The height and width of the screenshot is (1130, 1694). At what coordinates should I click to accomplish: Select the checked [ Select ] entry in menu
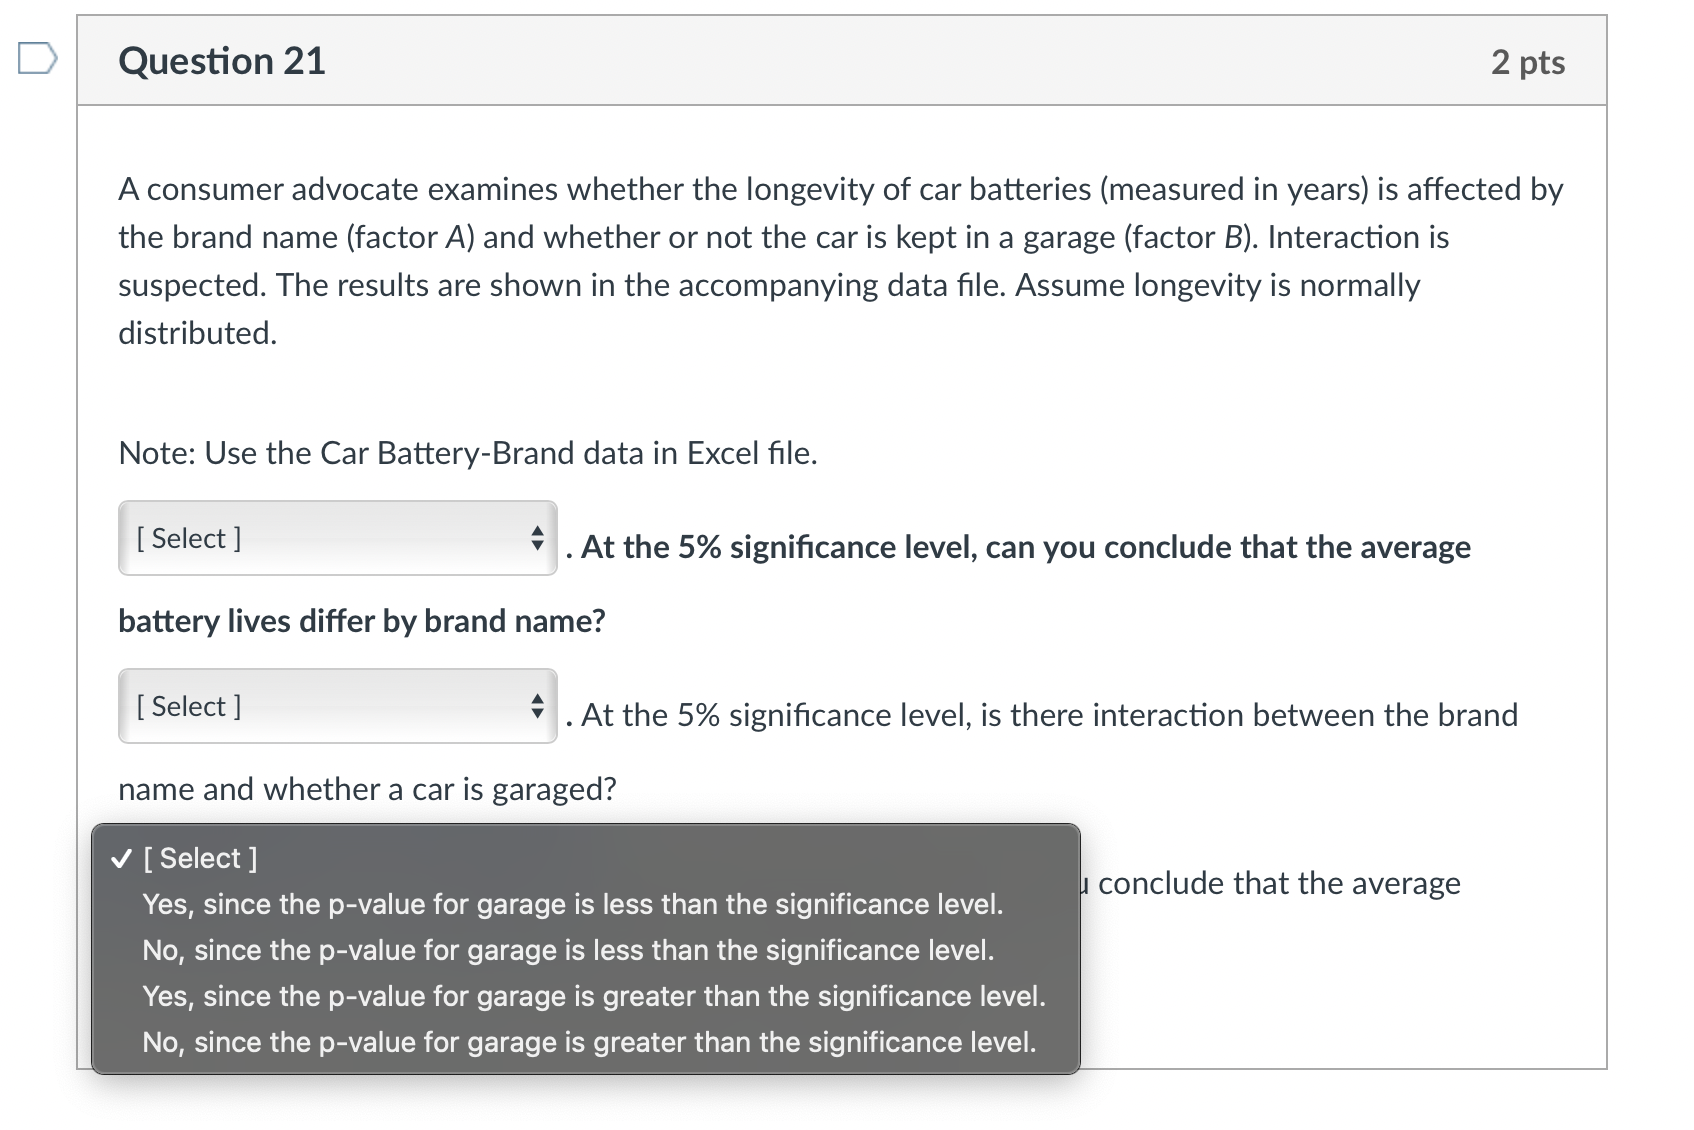click(x=200, y=857)
